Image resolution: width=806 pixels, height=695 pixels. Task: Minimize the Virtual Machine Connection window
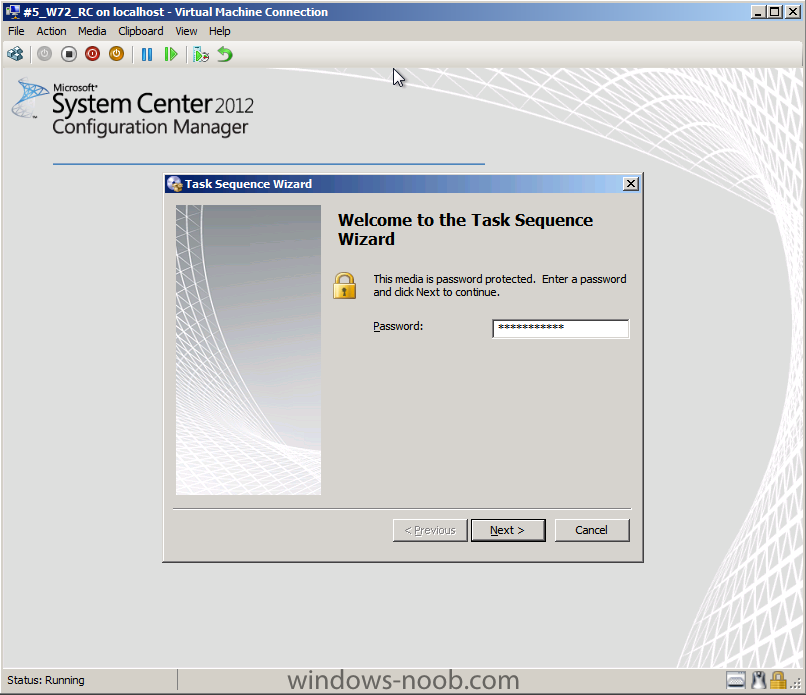757,11
